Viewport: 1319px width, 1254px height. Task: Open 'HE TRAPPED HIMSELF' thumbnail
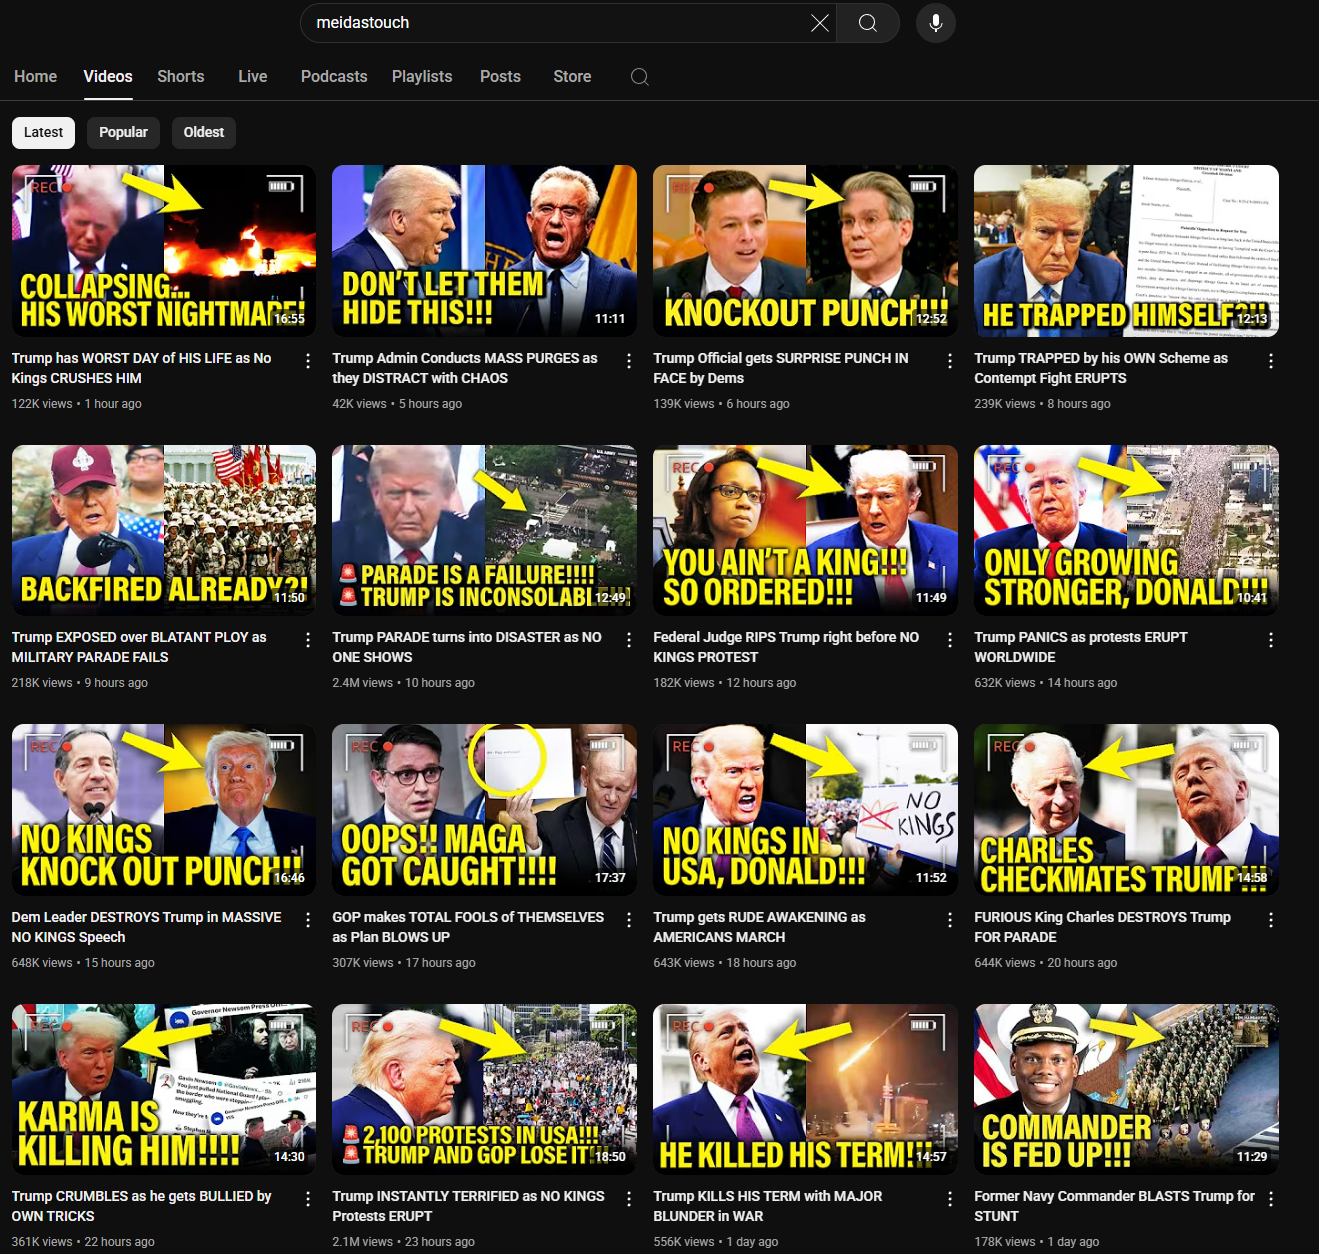(x=1126, y=251)
